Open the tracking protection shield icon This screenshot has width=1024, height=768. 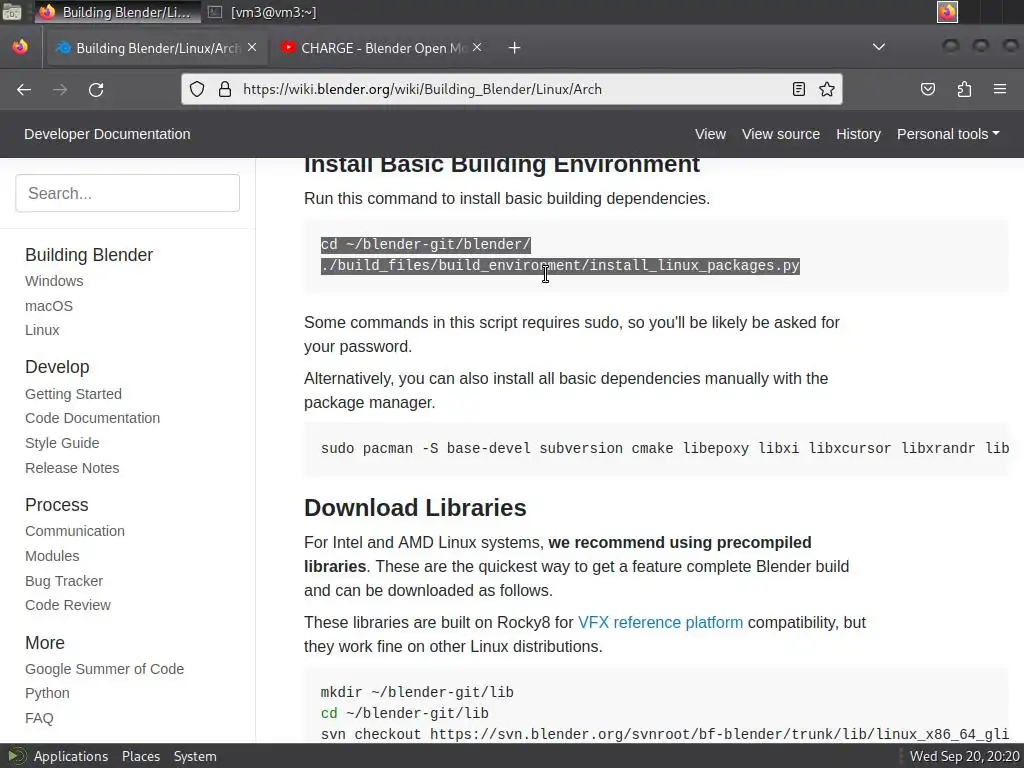(197, 89)
